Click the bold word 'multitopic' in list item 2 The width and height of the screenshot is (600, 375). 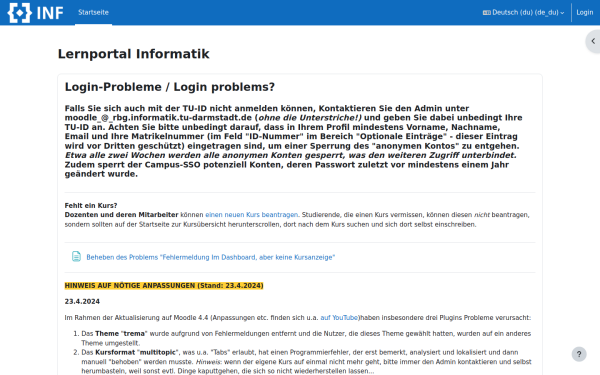pos(158,352)
